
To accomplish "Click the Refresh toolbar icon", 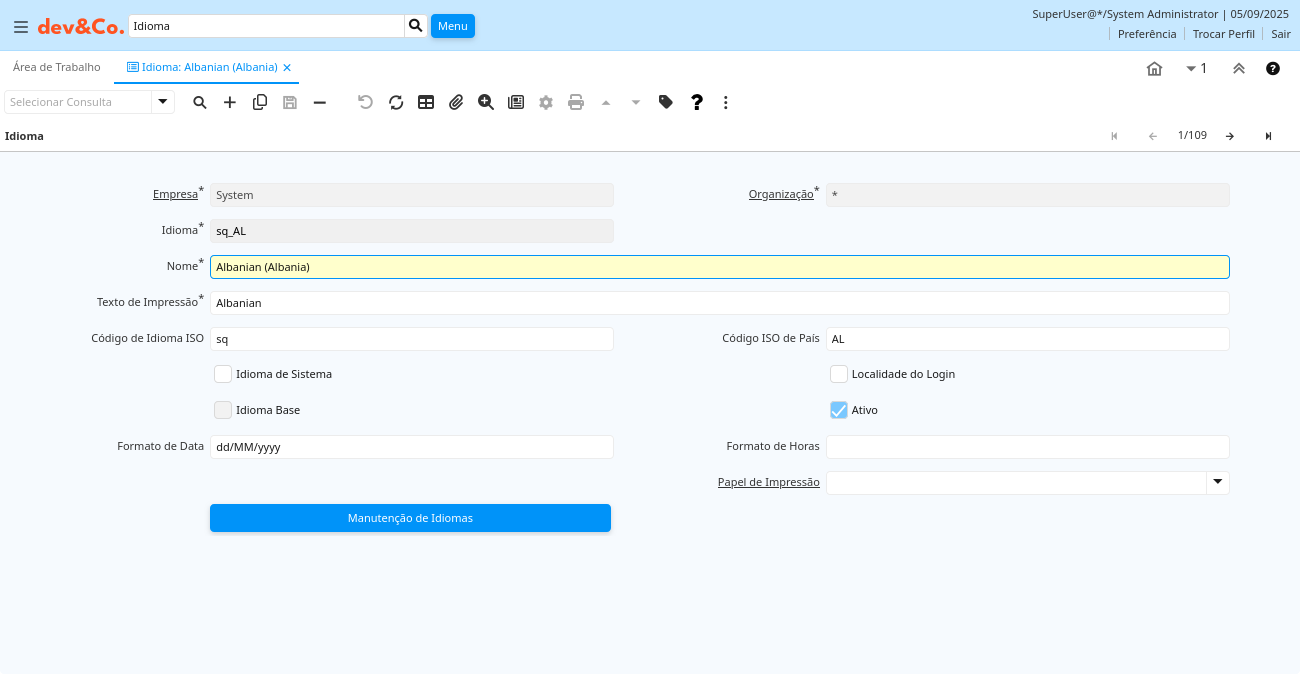I will [396, 102].
